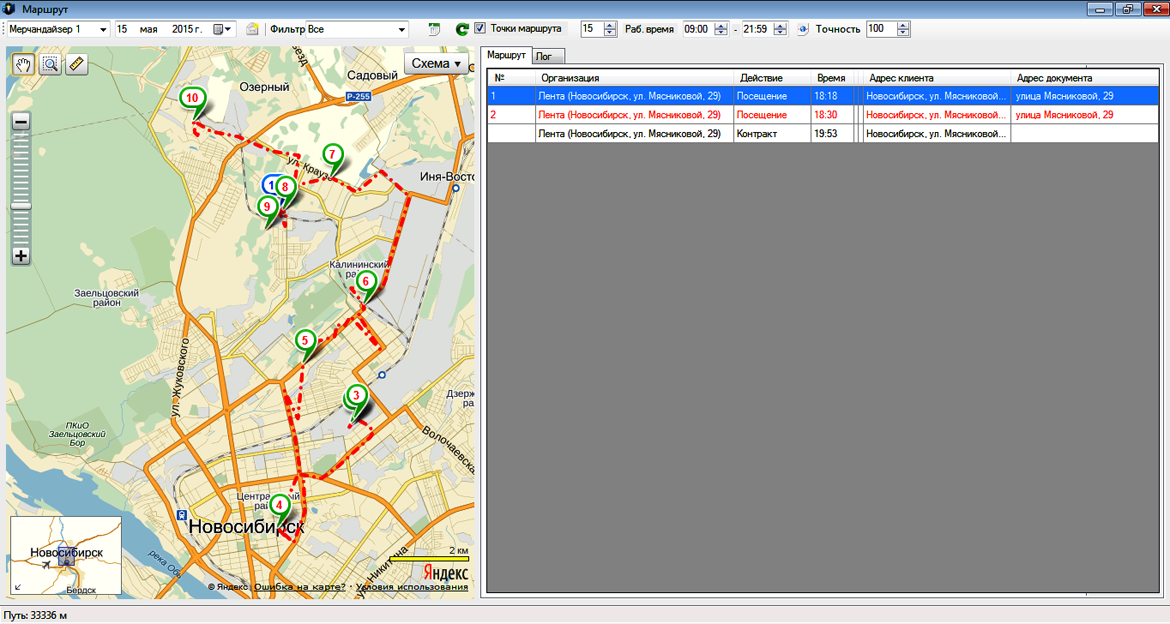Expand the Фильтр Все dropdown

(x=402, y=30)
